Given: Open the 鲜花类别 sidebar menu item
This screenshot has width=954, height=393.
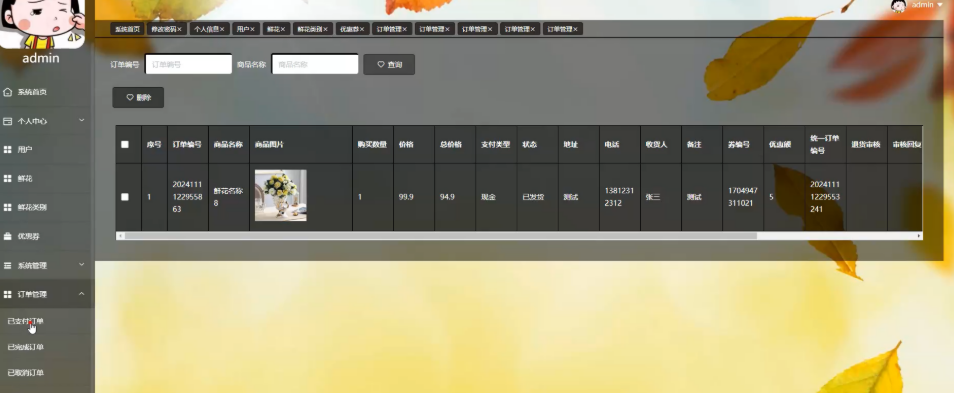Looking at the screenshot, I should pos(47,207).
